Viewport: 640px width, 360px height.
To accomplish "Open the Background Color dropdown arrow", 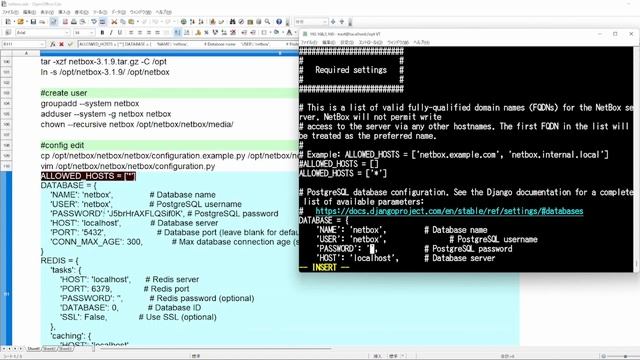I will tap(282, 33).
